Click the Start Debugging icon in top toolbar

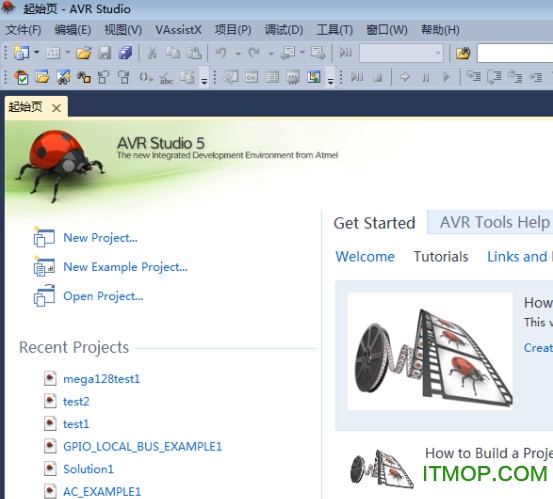(346, 53)
